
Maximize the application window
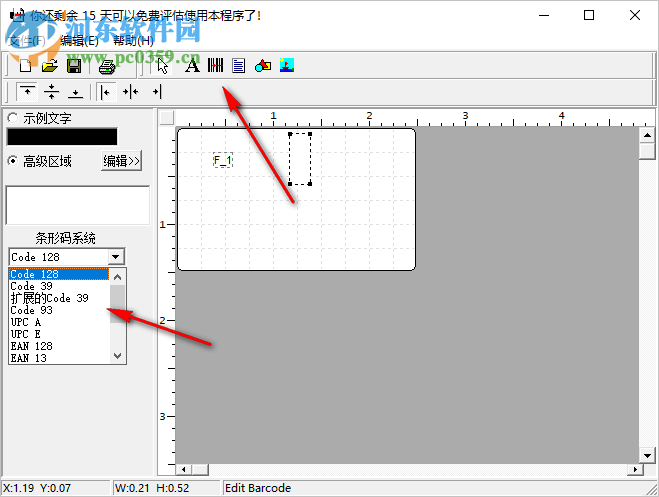(589, 16)
